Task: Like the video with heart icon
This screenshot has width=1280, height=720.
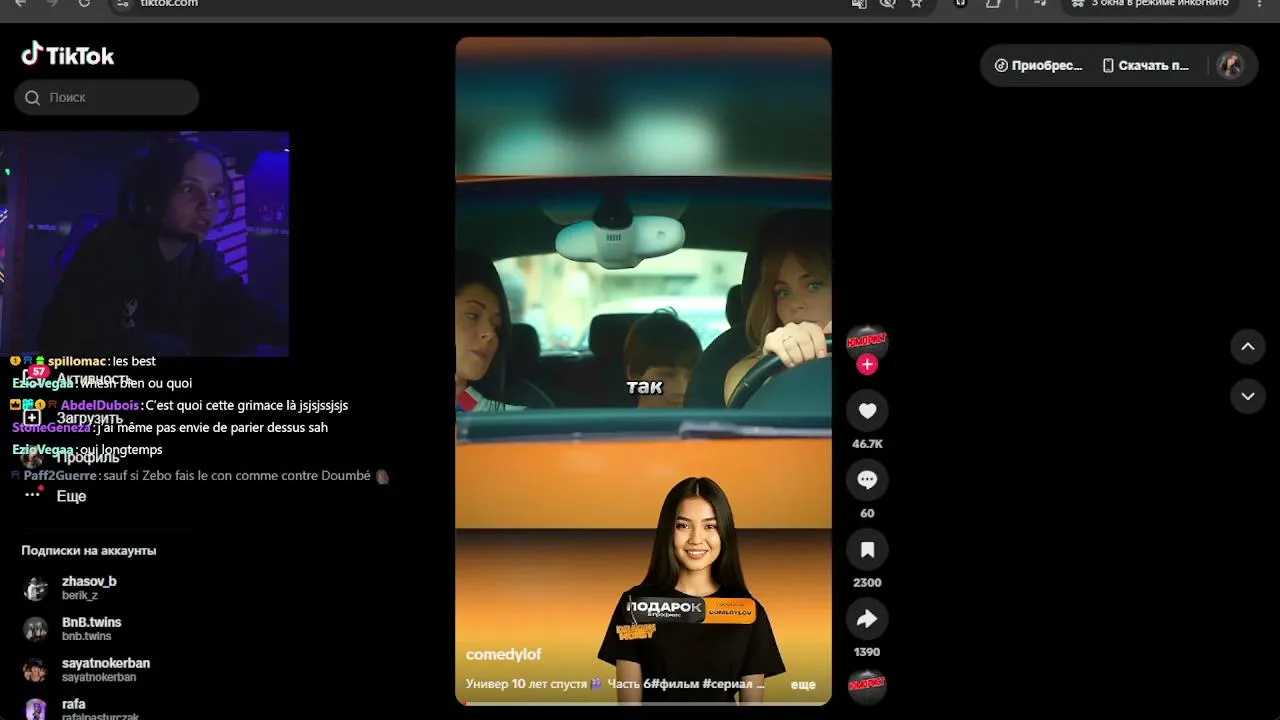Action: pyautogui.click(x=867, y=411)
